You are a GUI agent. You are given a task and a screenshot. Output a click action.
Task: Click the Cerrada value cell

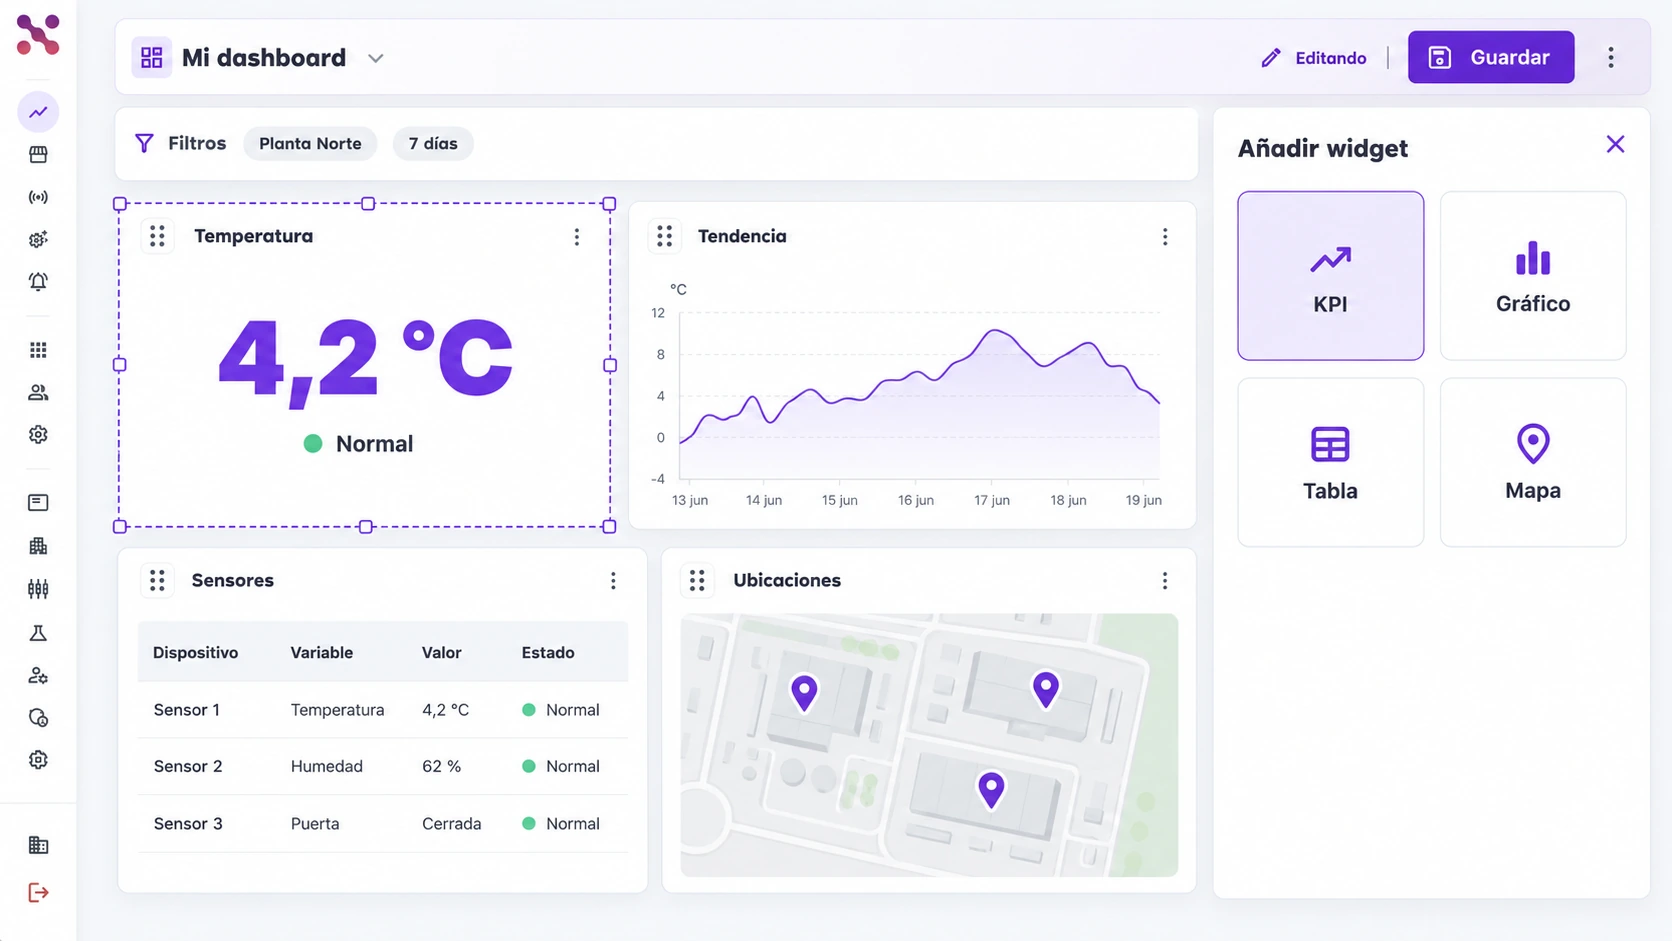pyautogui.click(x=451, y=824)
